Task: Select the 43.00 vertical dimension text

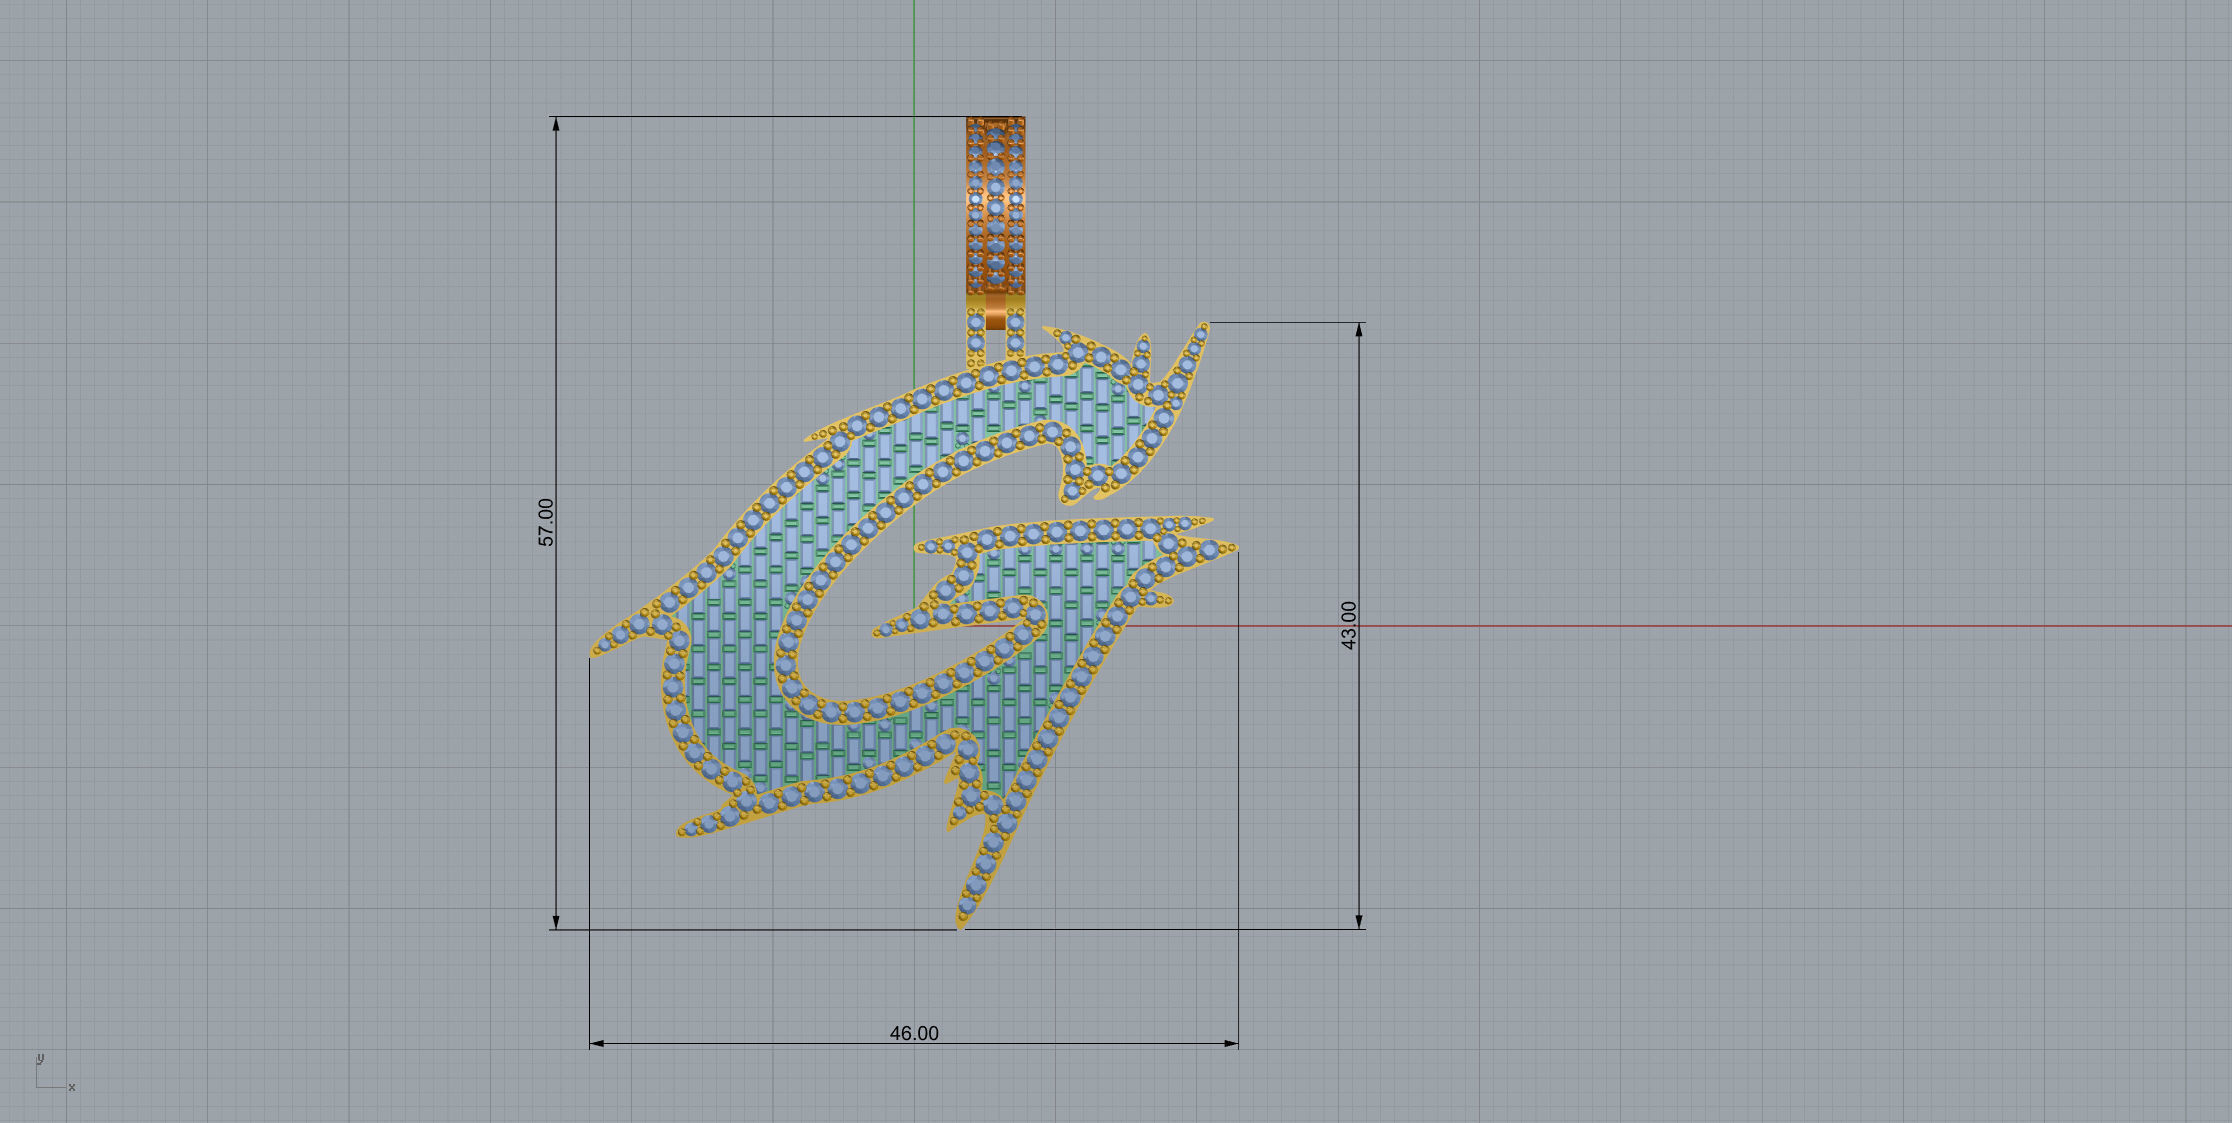Action: click(1348, 625)
